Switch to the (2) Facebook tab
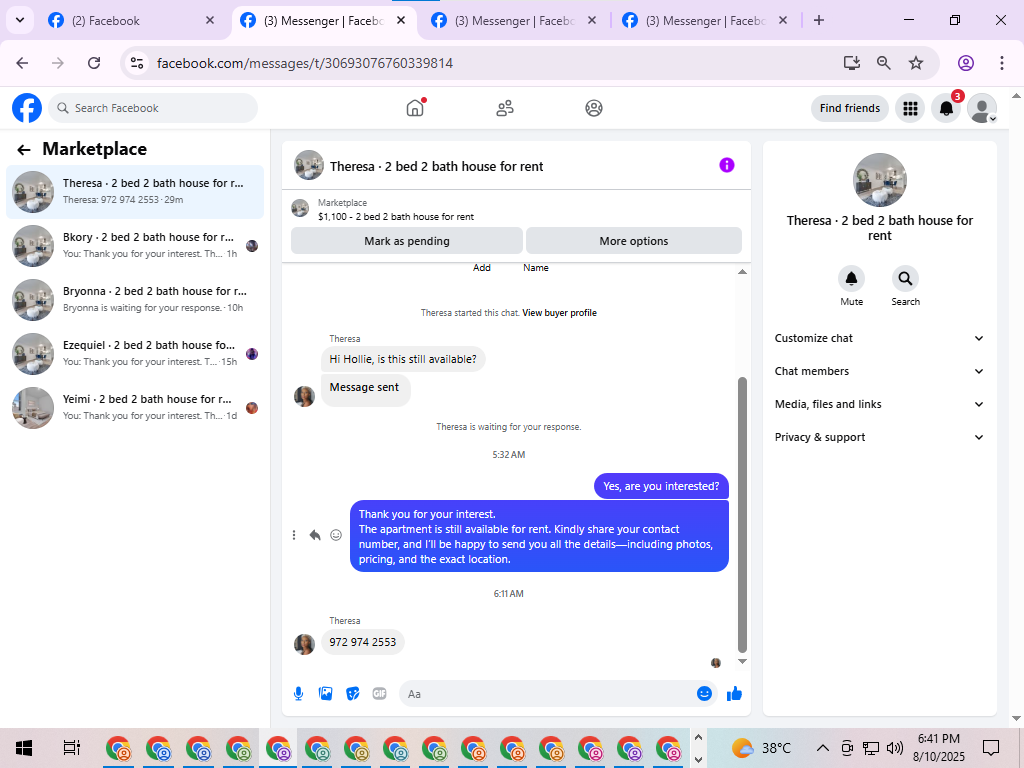The image size is (1024, 768). pos(131,21)
